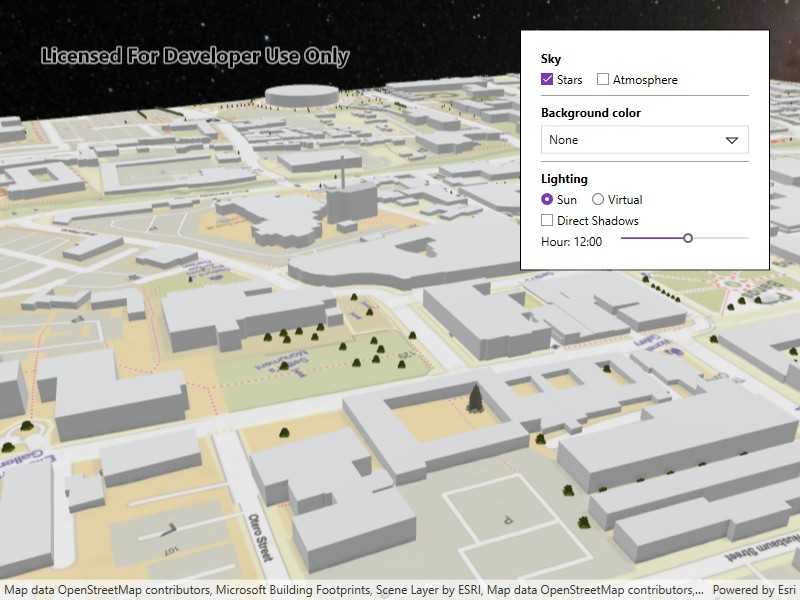The height and width of the screenshot is (600, 800).
Task: Select the Otero Street label on the map
Action: (x=258, y=539)
